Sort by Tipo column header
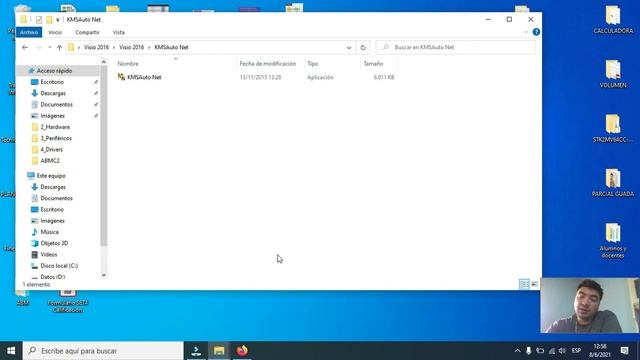 click(x=313, y=64)
